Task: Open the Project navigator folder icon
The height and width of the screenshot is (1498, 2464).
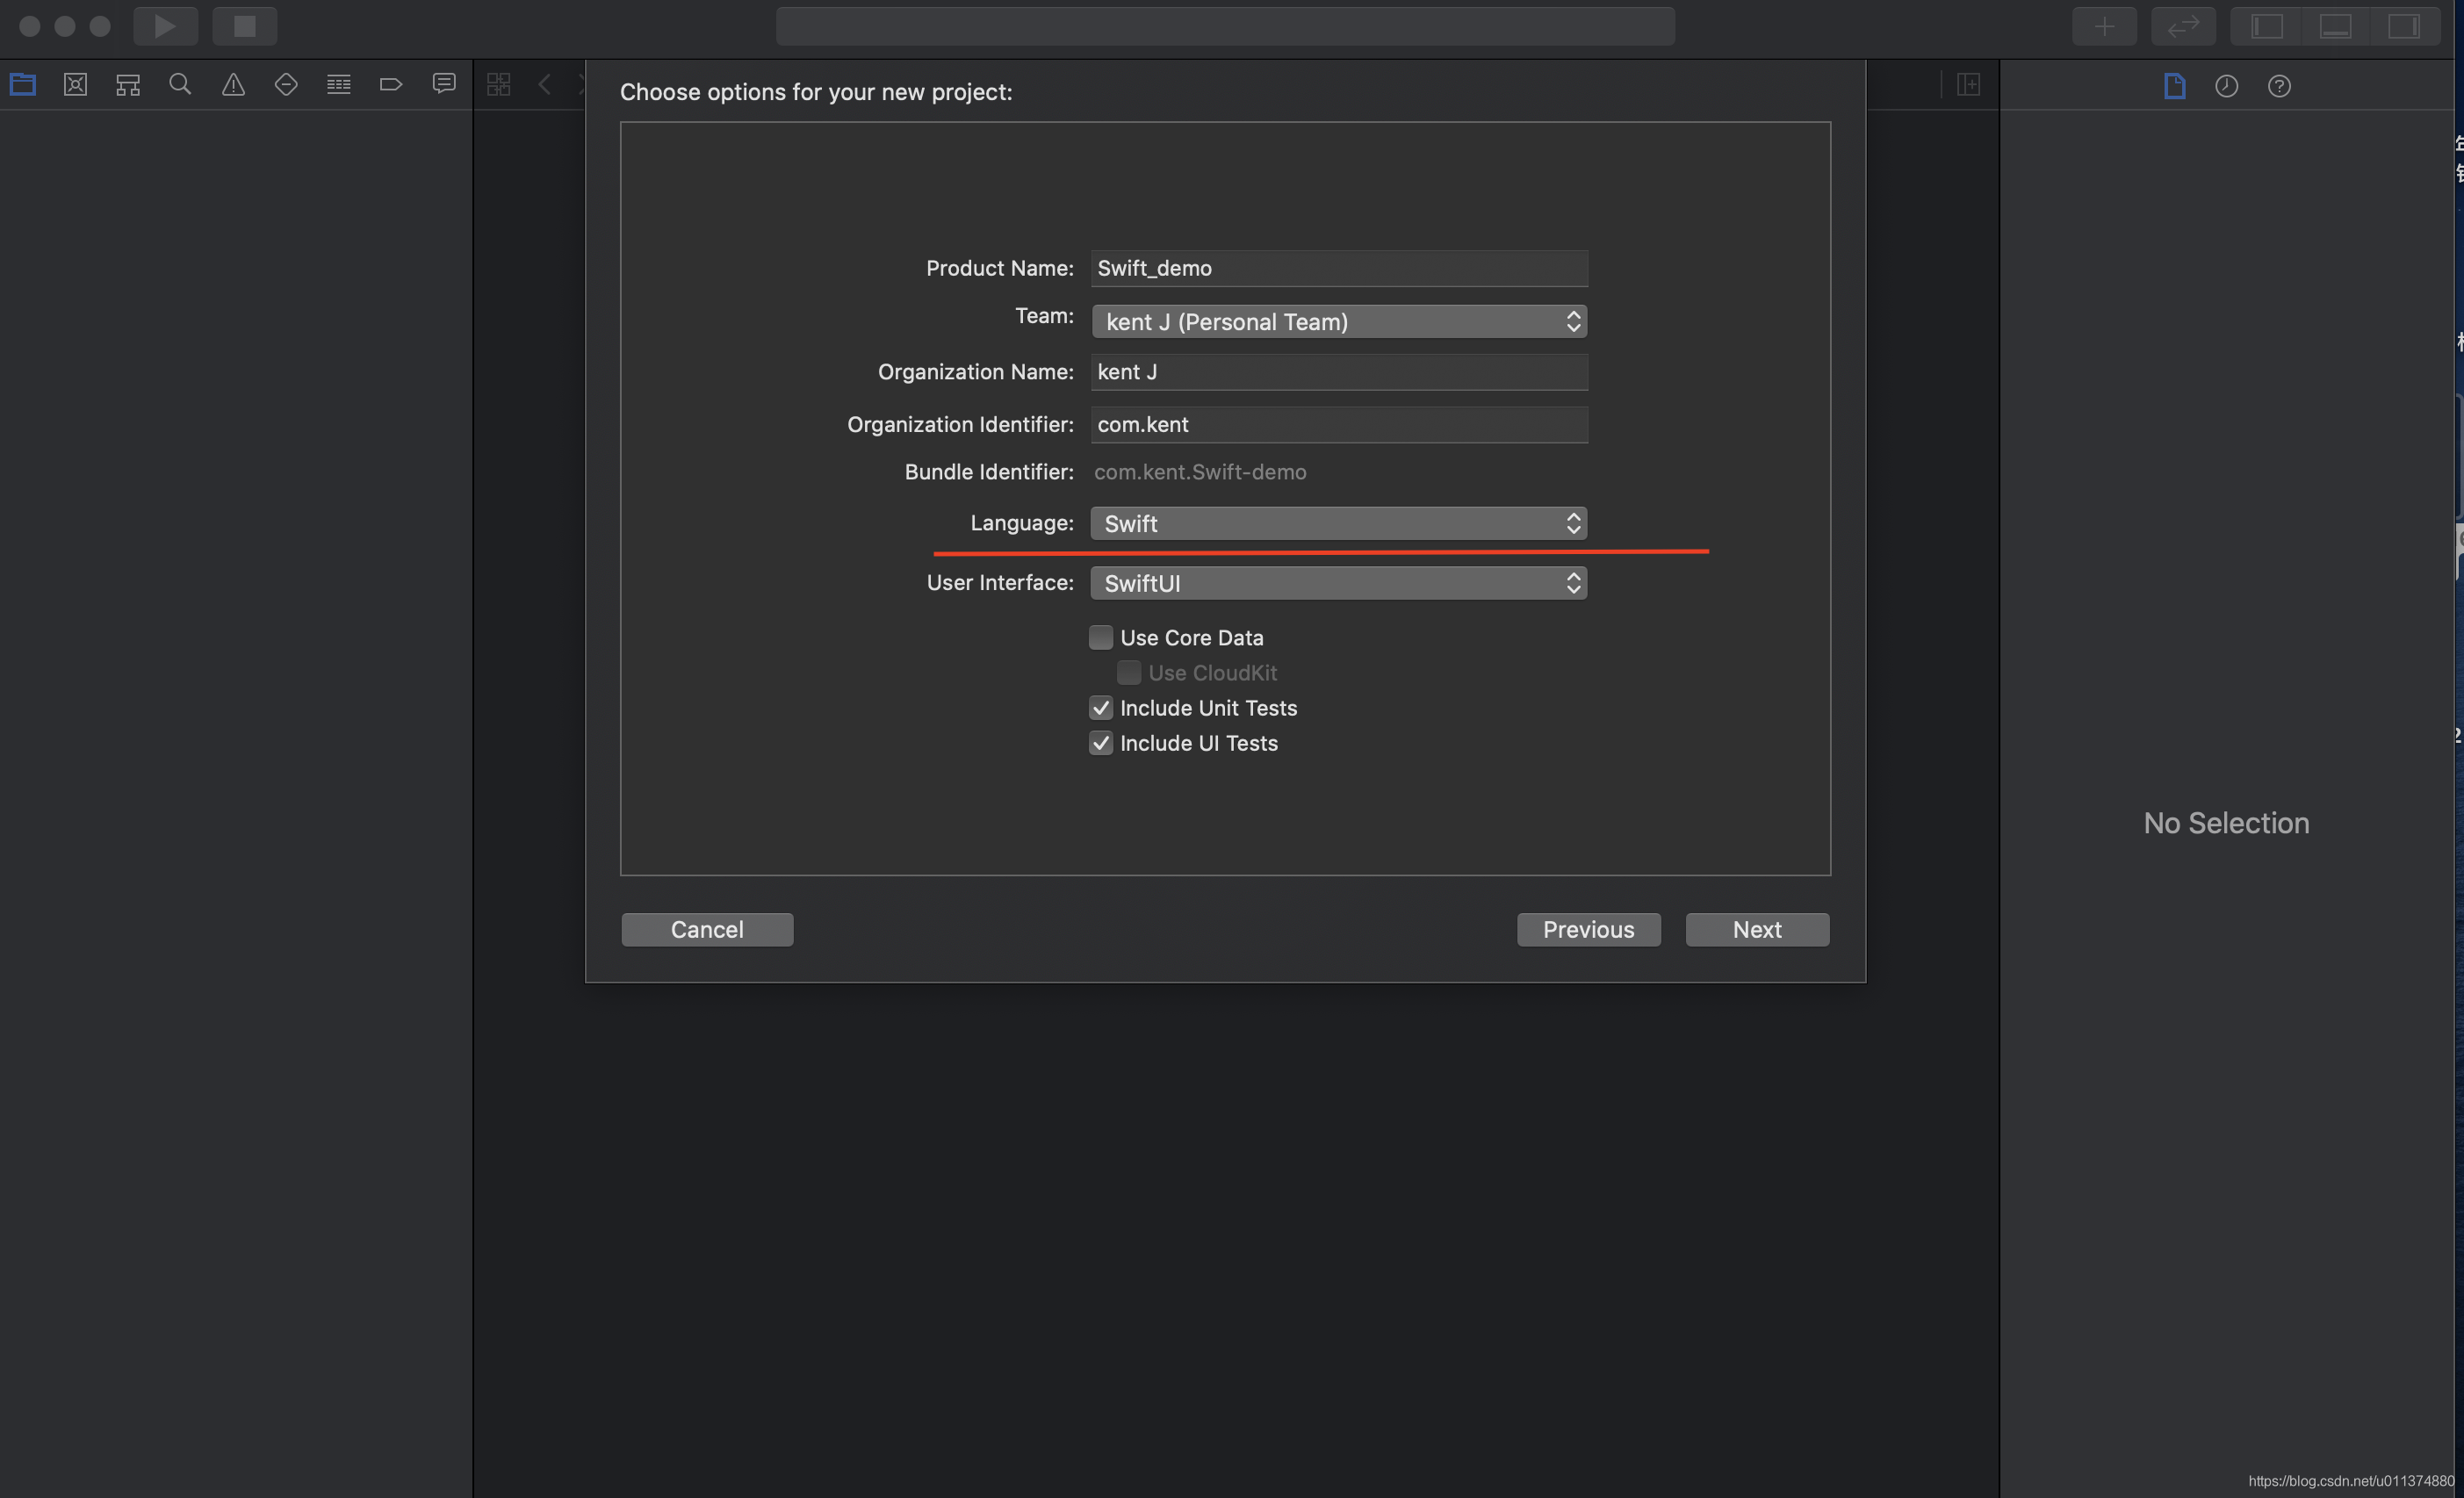Action: [23, 85]
